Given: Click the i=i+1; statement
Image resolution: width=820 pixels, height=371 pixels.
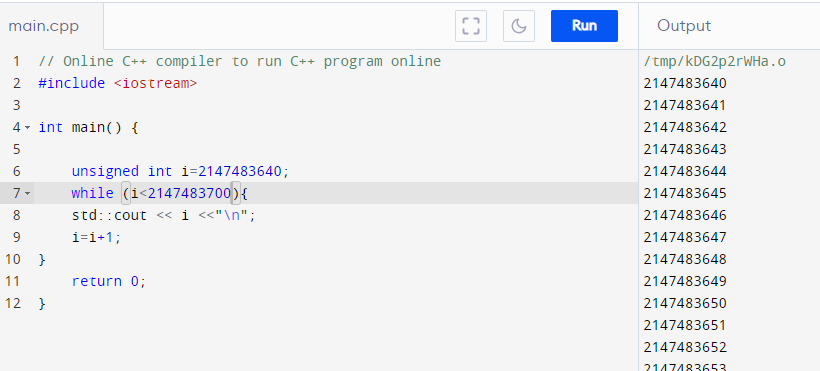Looking at the screenshot, I should coord(97,237).
